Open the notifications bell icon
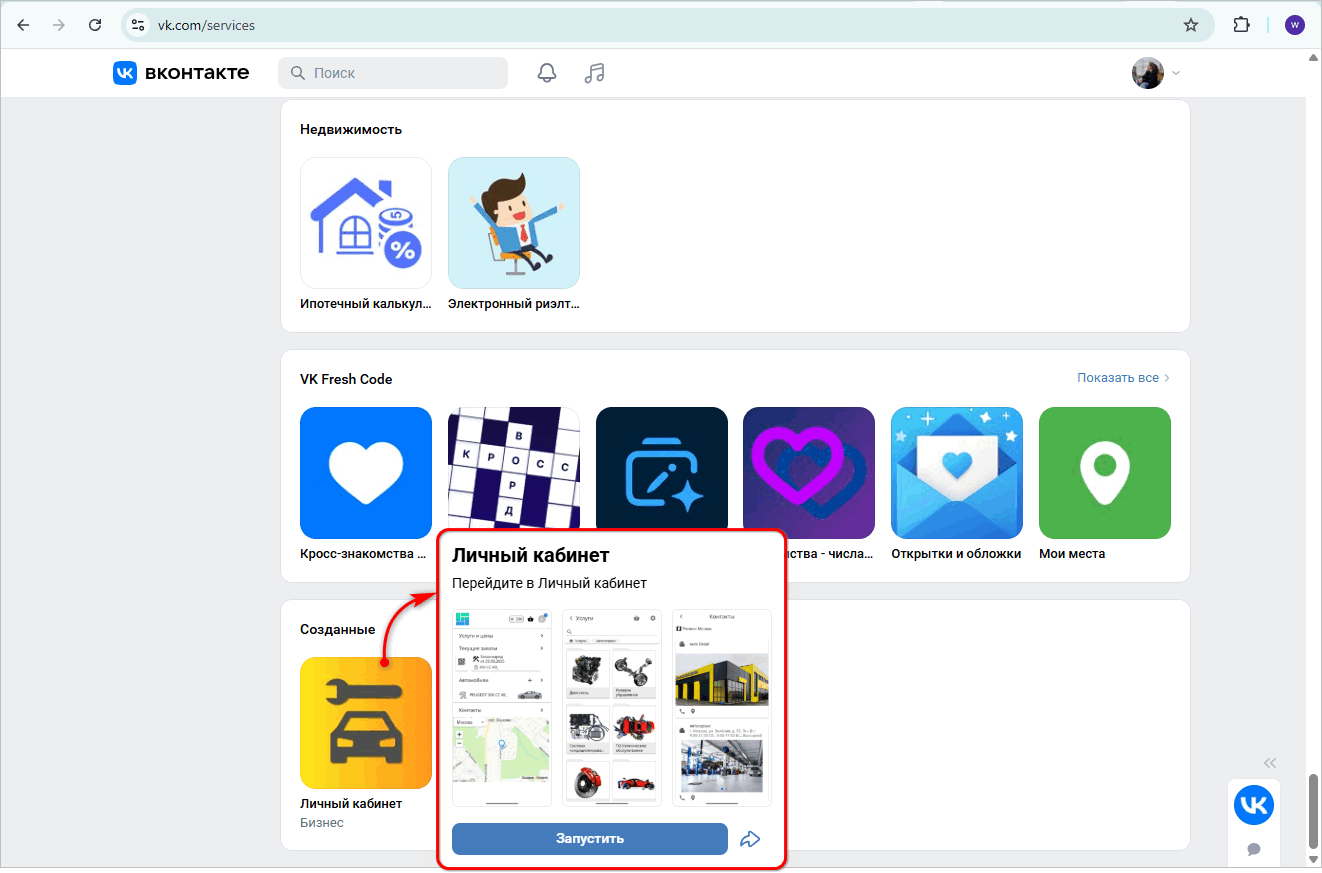 pyautogui.click(x=546, y=73)
